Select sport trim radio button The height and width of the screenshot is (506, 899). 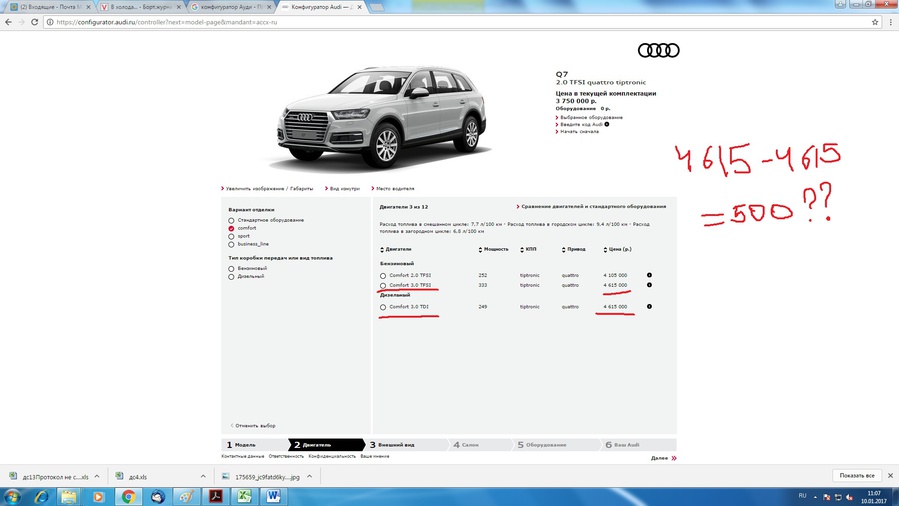tap(231, 237)
